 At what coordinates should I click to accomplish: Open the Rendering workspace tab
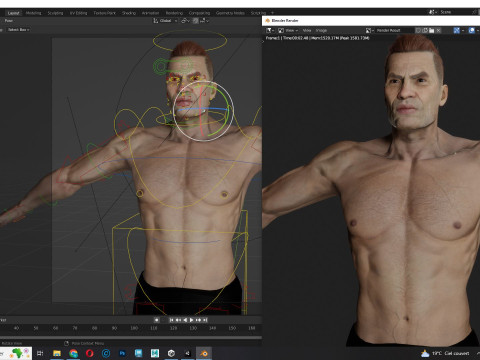click(x=174, y=13)
